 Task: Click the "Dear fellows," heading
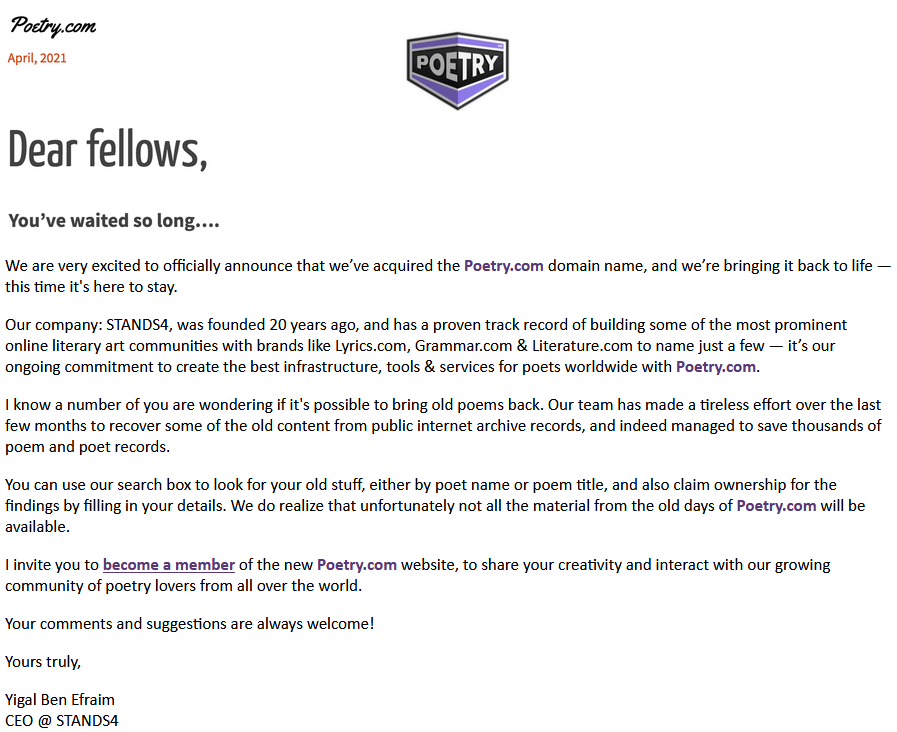click(x=108, y=150)
